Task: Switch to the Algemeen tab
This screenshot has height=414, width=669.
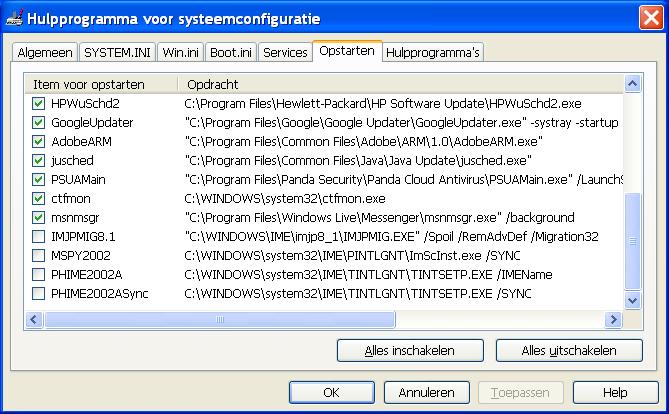Action: (x=45, y=53)
